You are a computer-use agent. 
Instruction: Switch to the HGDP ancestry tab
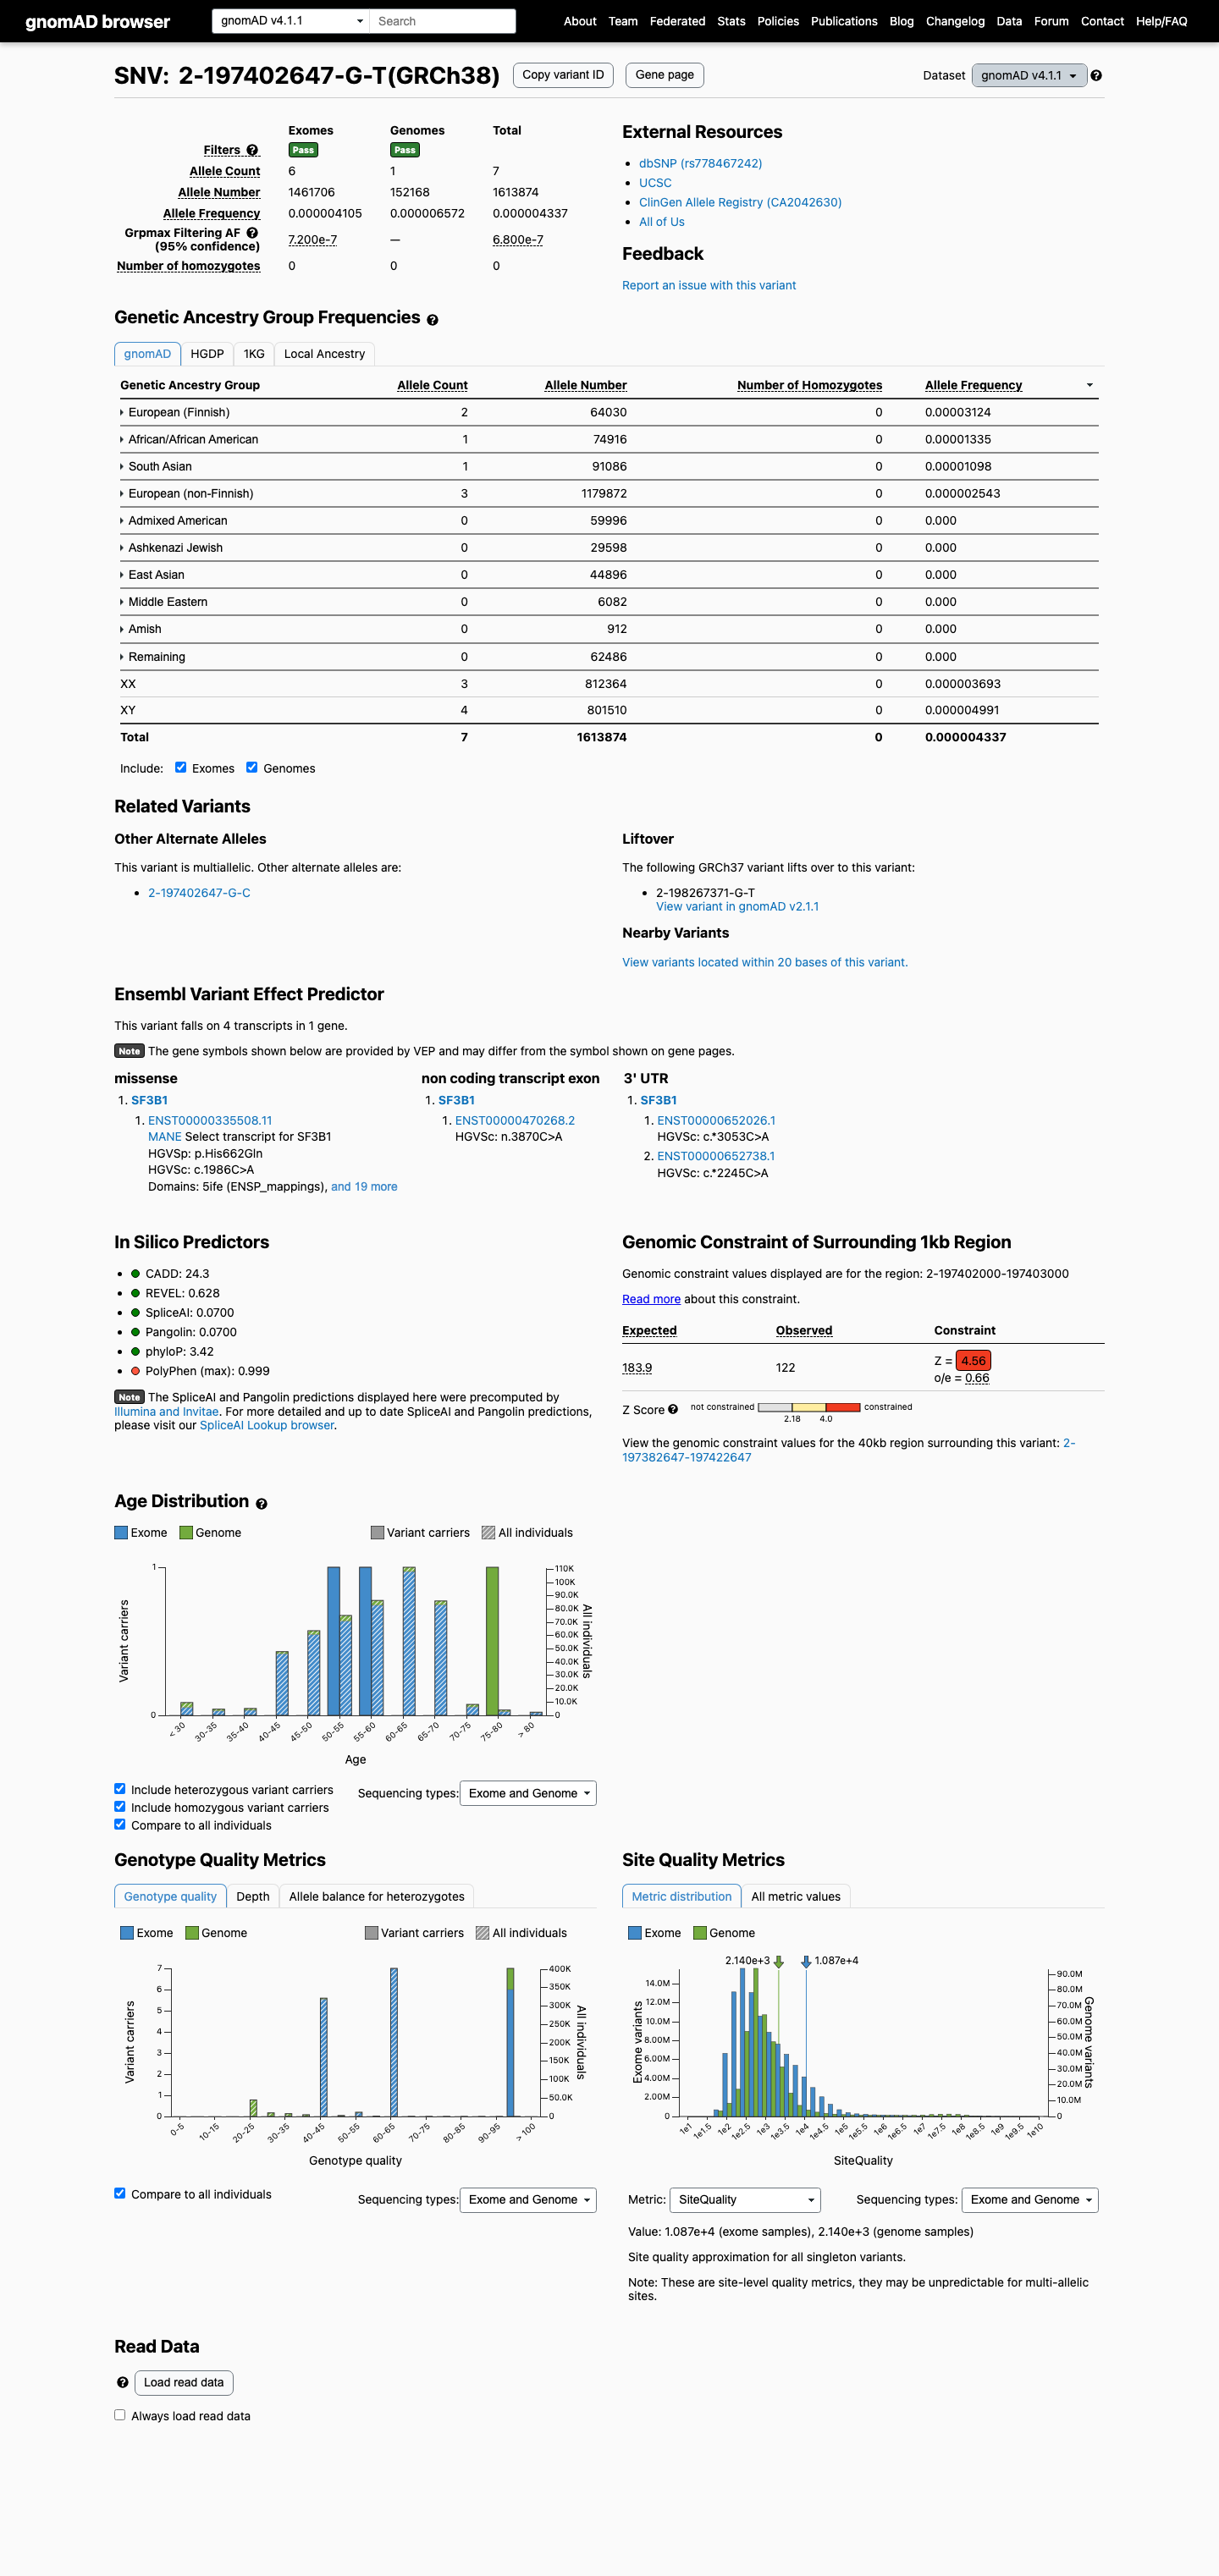pos(207,354)
